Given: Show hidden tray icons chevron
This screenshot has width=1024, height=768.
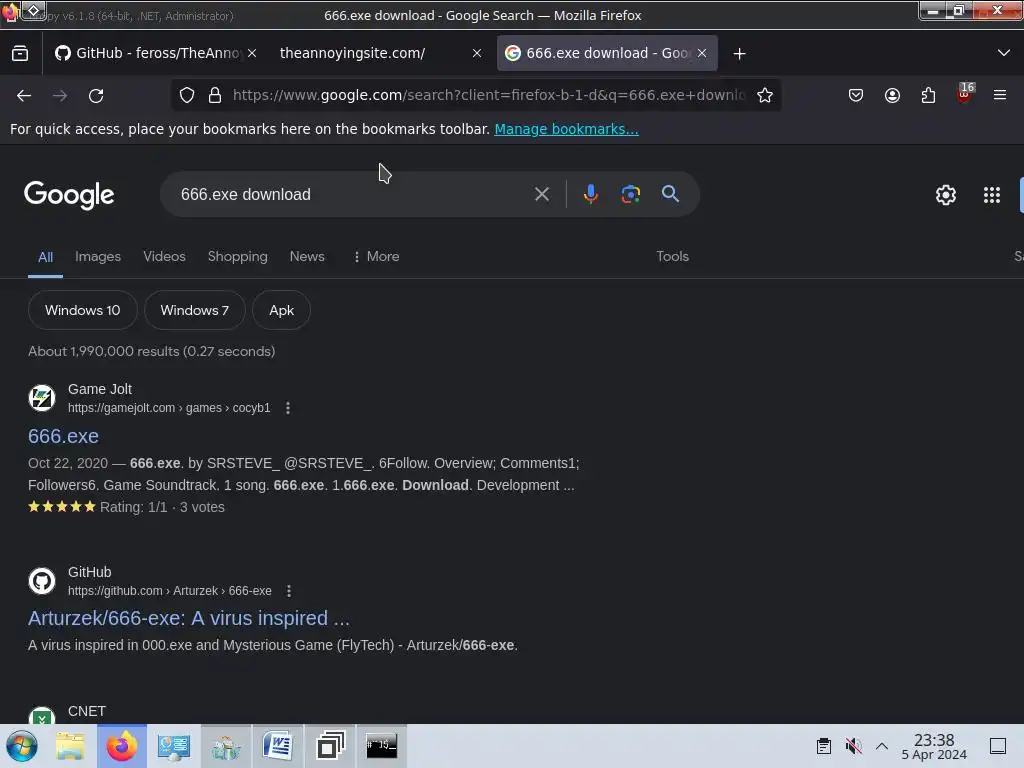Looking at the screenshot, I should 882,746.
